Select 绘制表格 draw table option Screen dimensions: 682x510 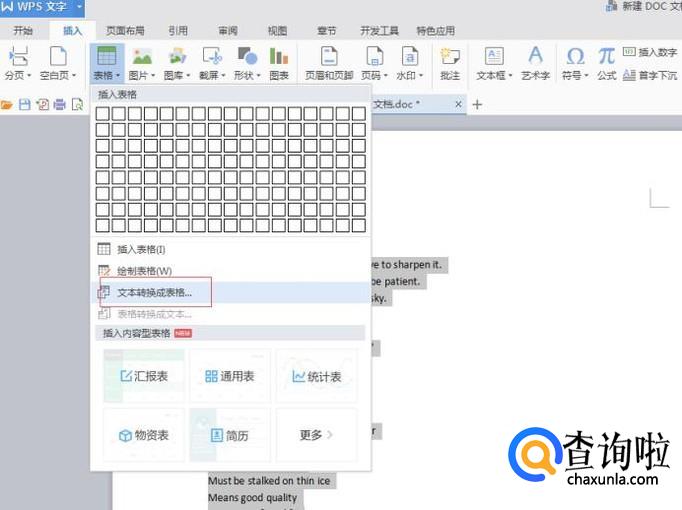tap(144, 271)
